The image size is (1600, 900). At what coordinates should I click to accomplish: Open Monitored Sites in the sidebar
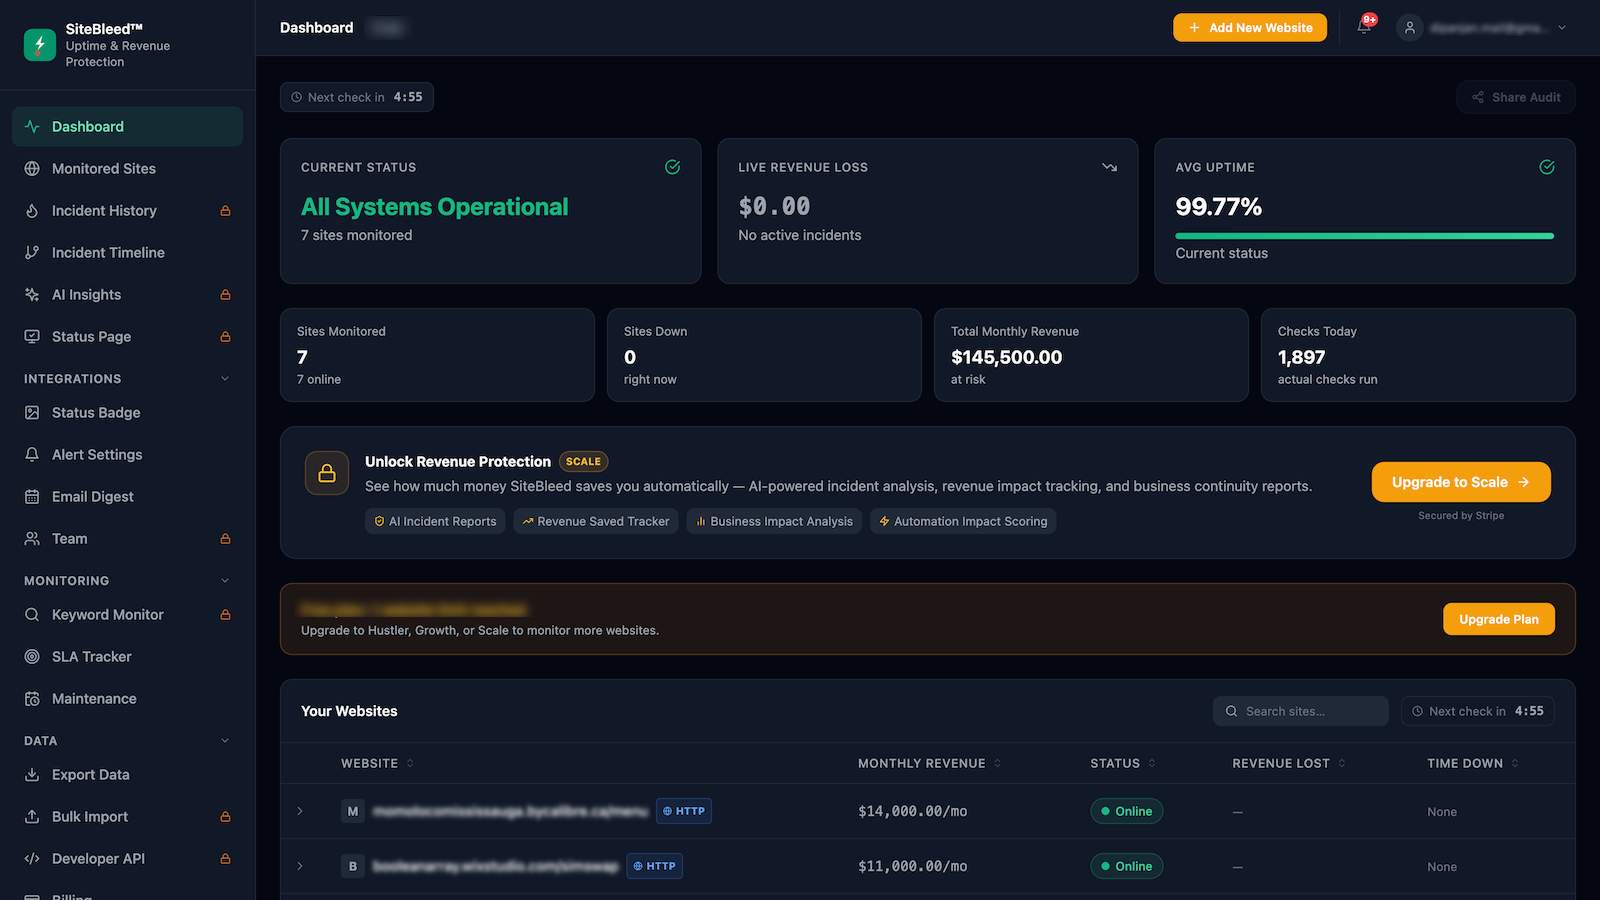pos(127,169)
